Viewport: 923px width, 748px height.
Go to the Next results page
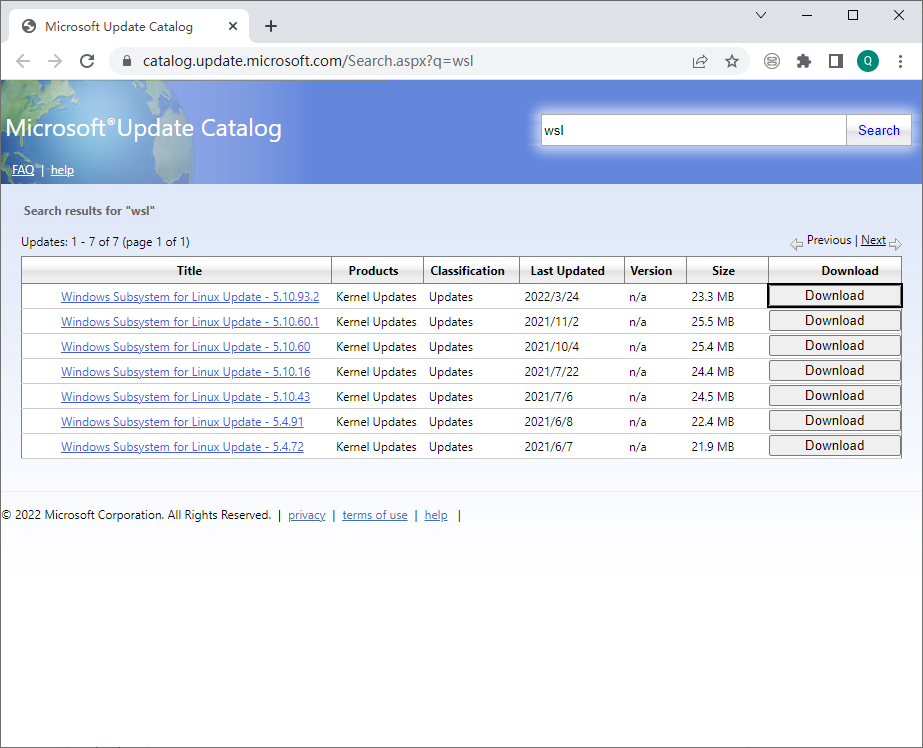(873, 240)
